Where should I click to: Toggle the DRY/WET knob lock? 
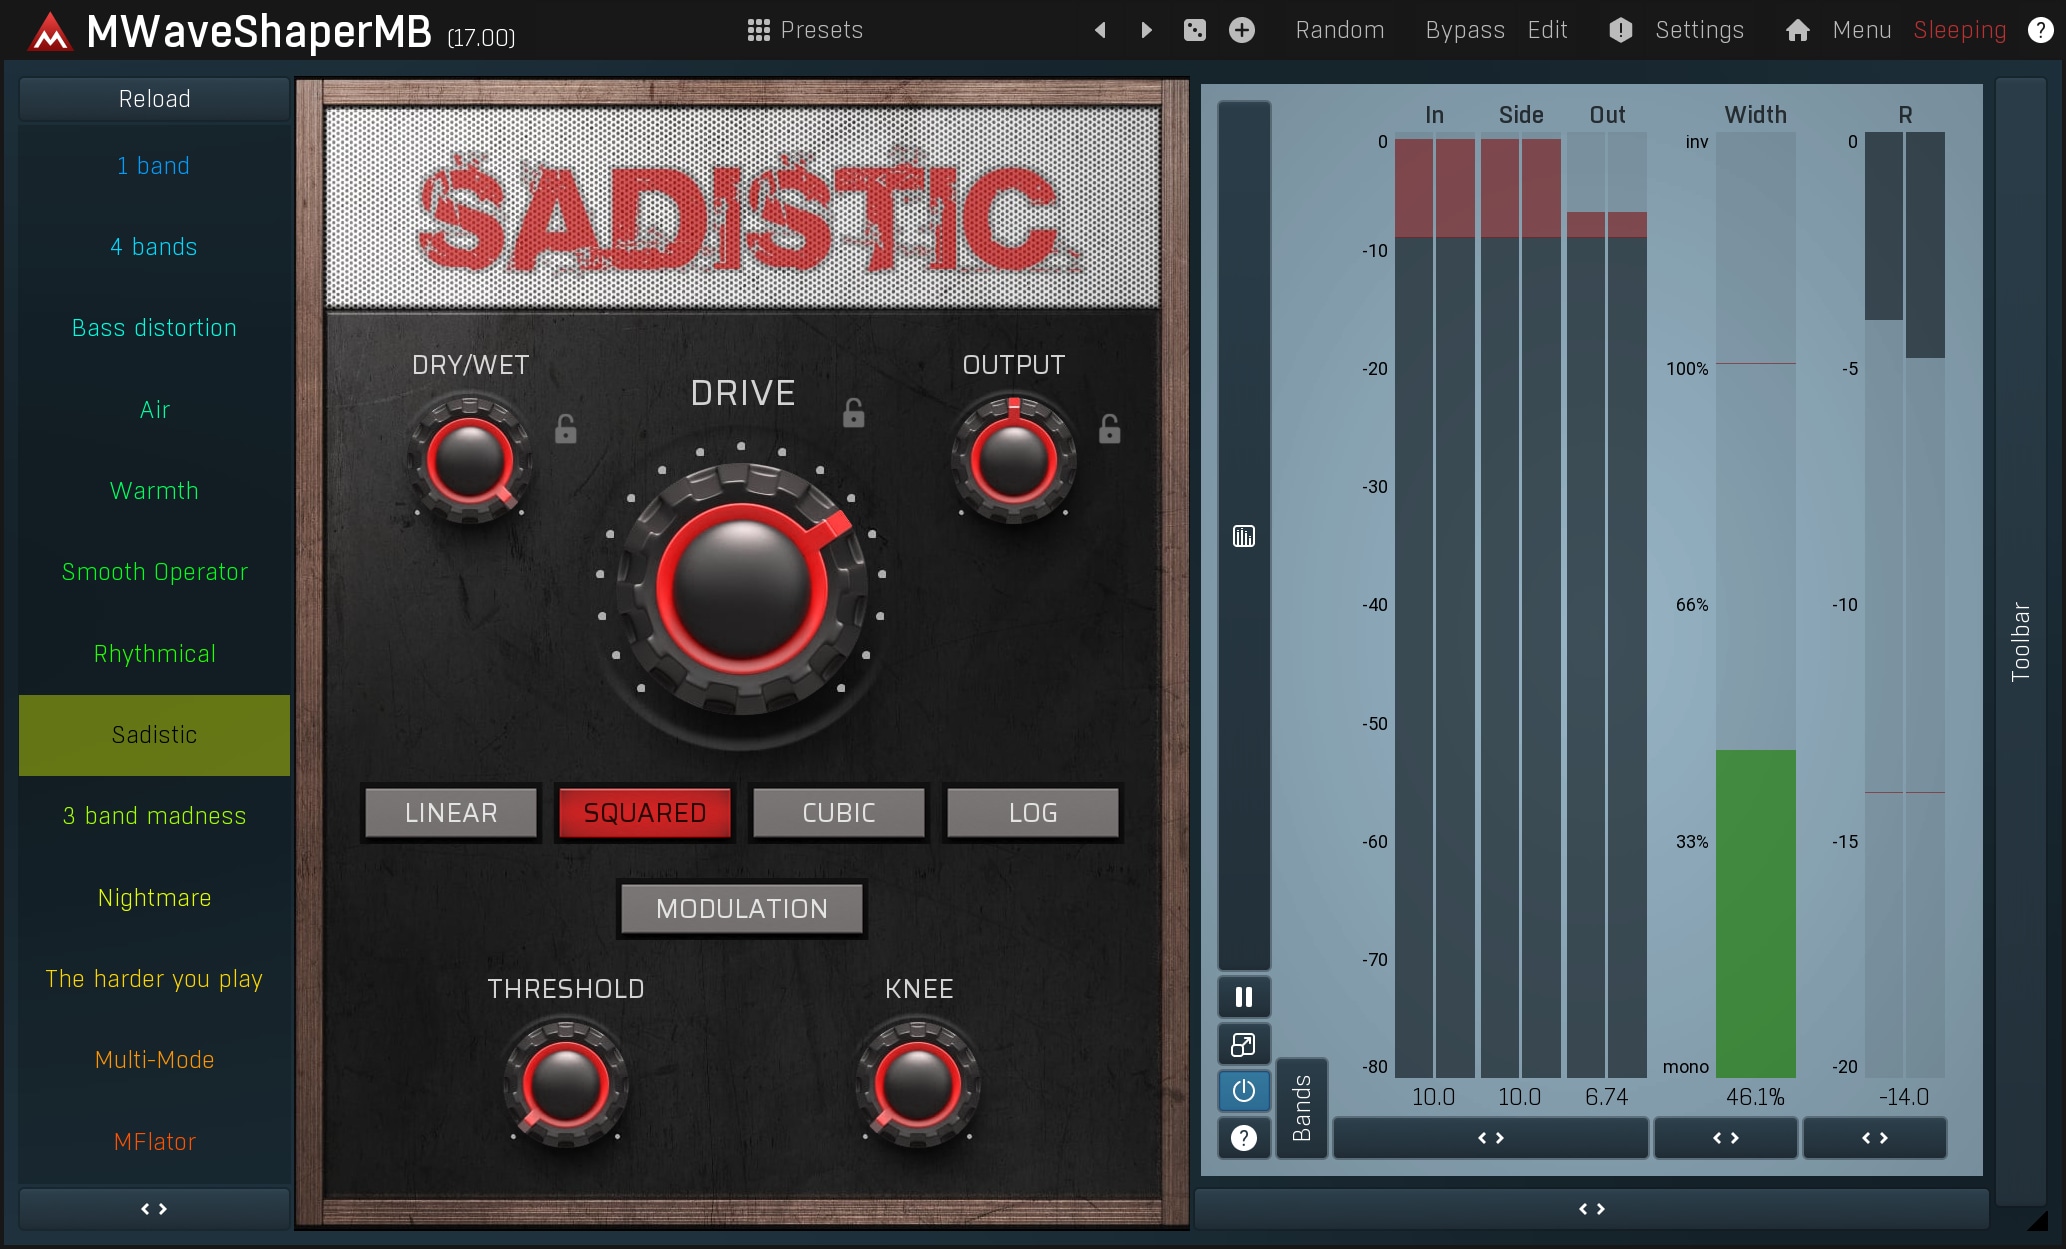565,429
